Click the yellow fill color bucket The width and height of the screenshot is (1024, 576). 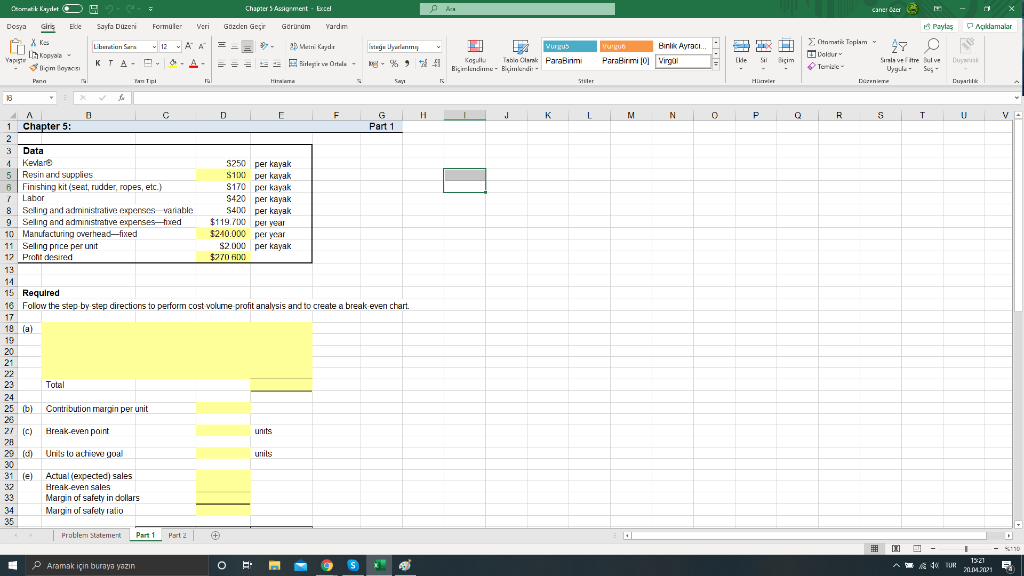173,63
